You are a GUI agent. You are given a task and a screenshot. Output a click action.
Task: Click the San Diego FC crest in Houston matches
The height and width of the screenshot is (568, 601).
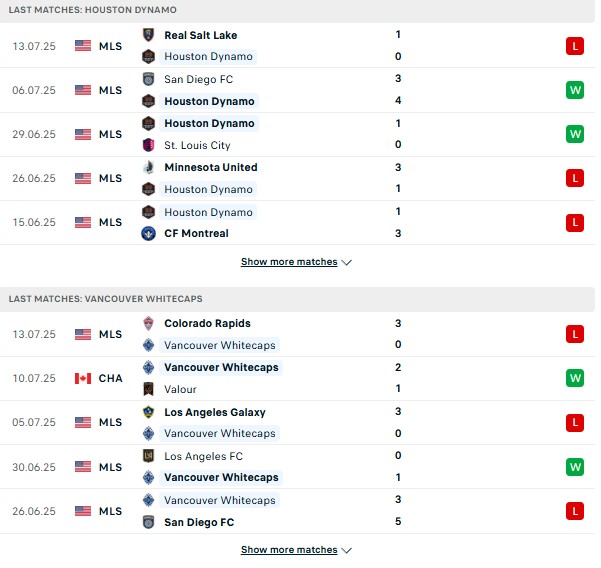148,79
